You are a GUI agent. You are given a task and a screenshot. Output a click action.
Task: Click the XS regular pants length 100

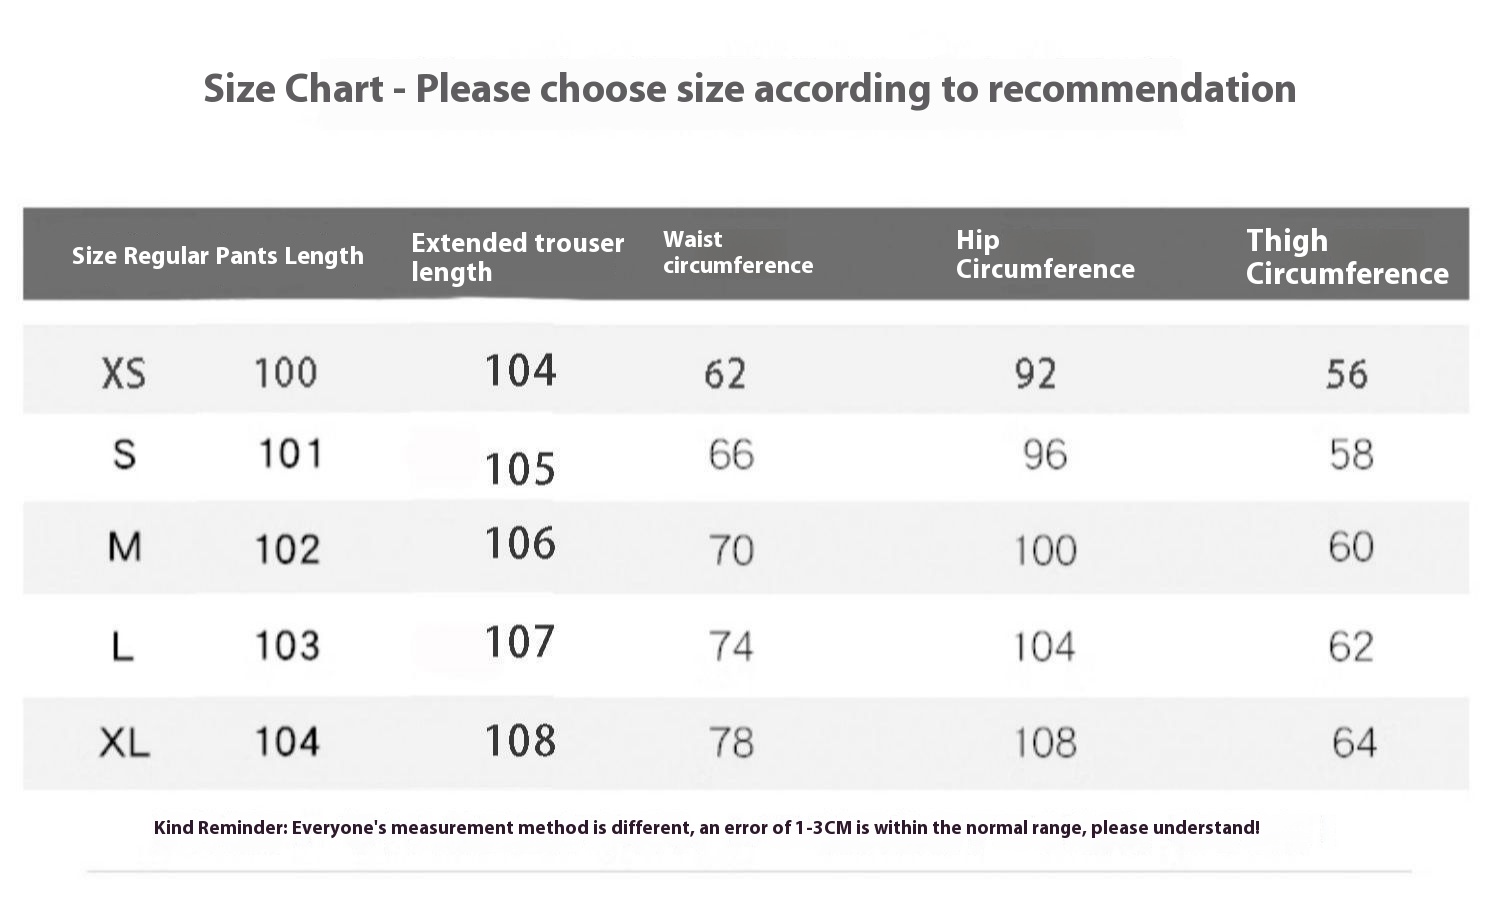click(x=285, y=373)
